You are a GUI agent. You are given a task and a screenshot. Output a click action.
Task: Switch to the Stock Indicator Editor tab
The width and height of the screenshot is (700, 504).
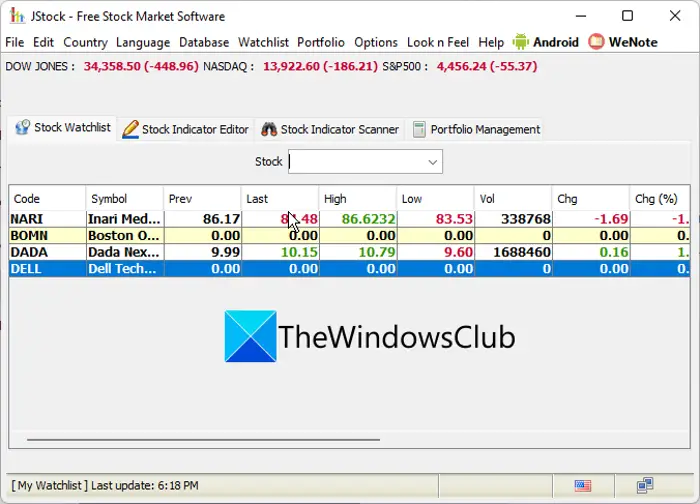click(185, 129)
